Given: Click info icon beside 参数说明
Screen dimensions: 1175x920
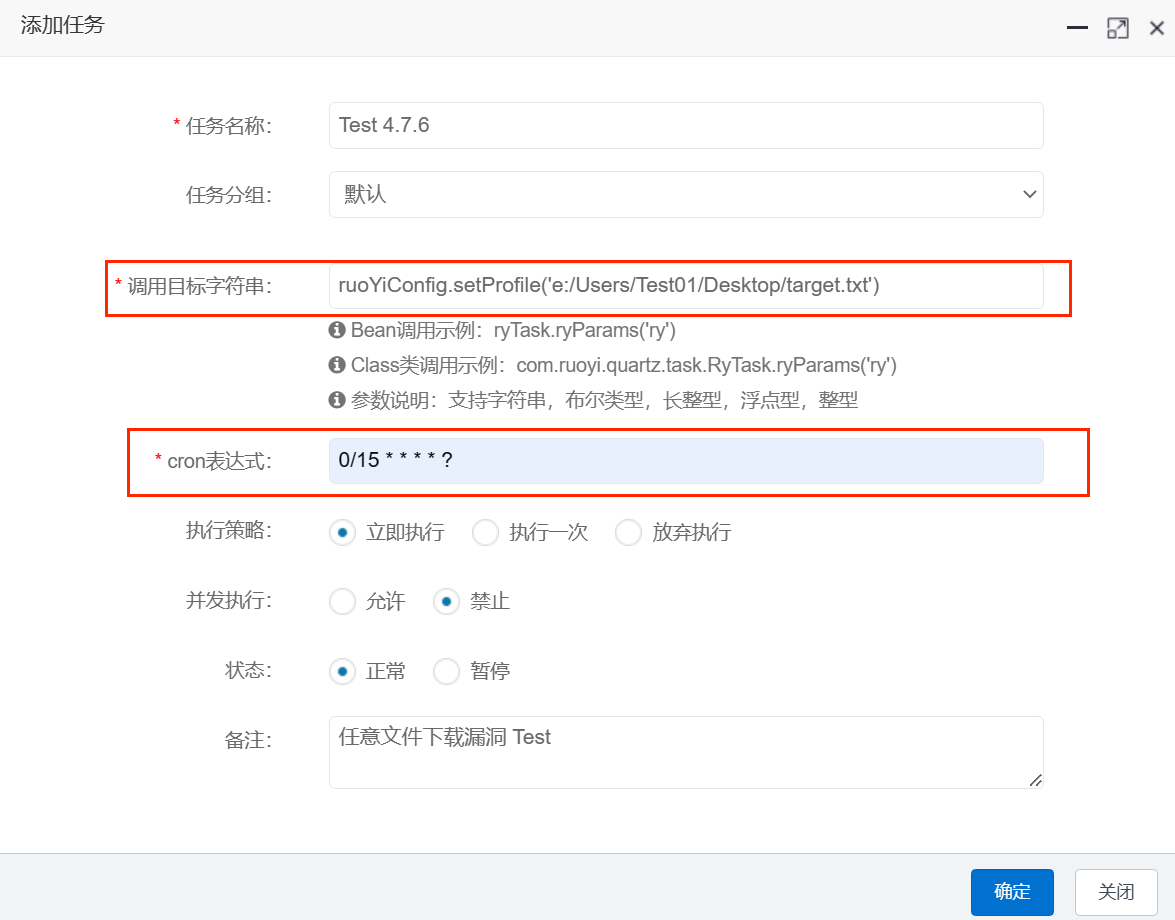Looking at the screenshot, I should pos(337,400).
